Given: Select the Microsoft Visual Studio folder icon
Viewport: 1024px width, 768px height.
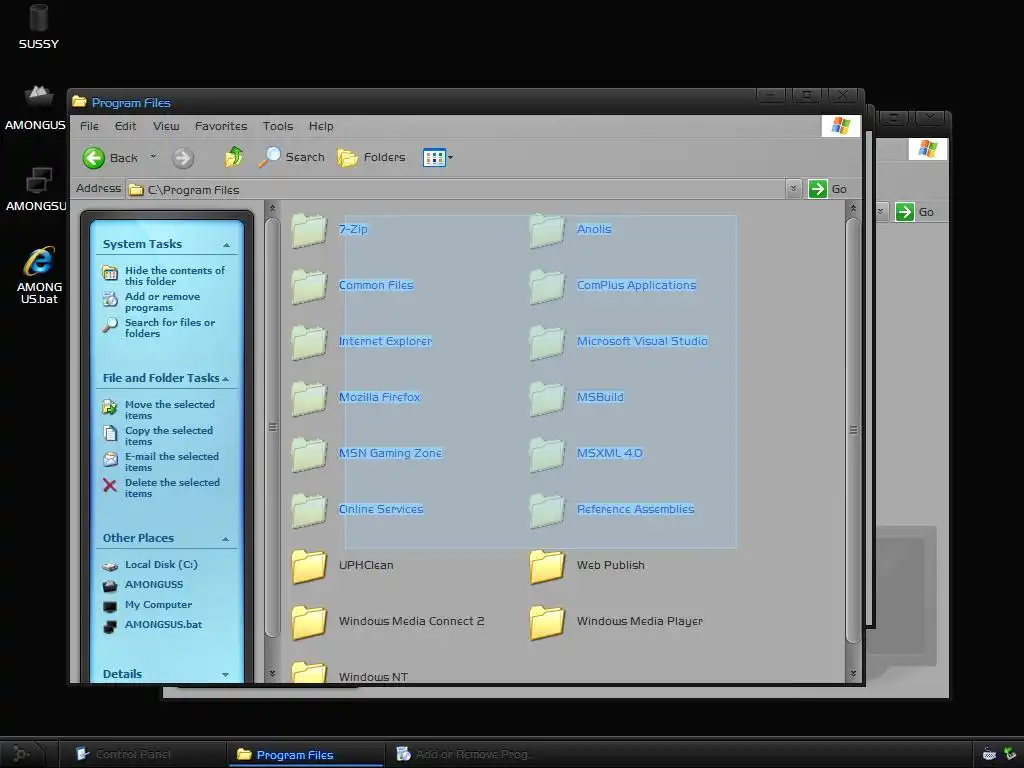Looking at the screenshot, I should (547, 342).
